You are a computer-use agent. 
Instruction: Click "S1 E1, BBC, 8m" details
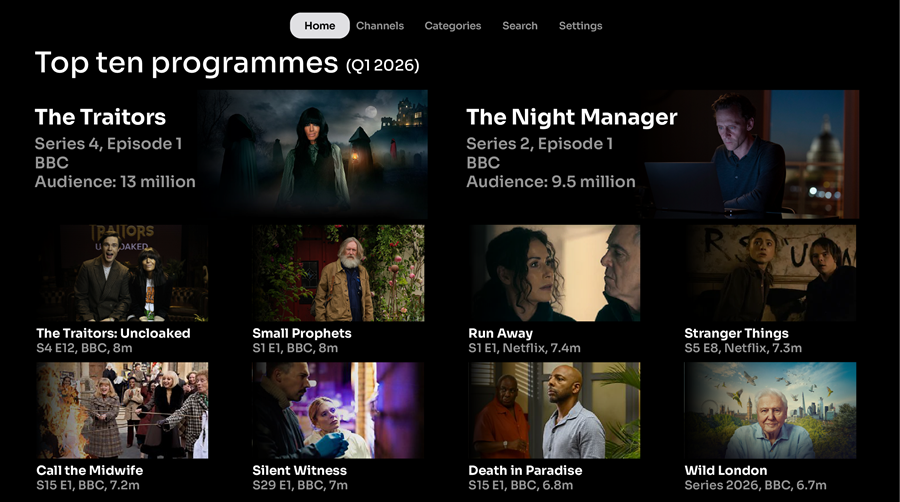[295, 348]
